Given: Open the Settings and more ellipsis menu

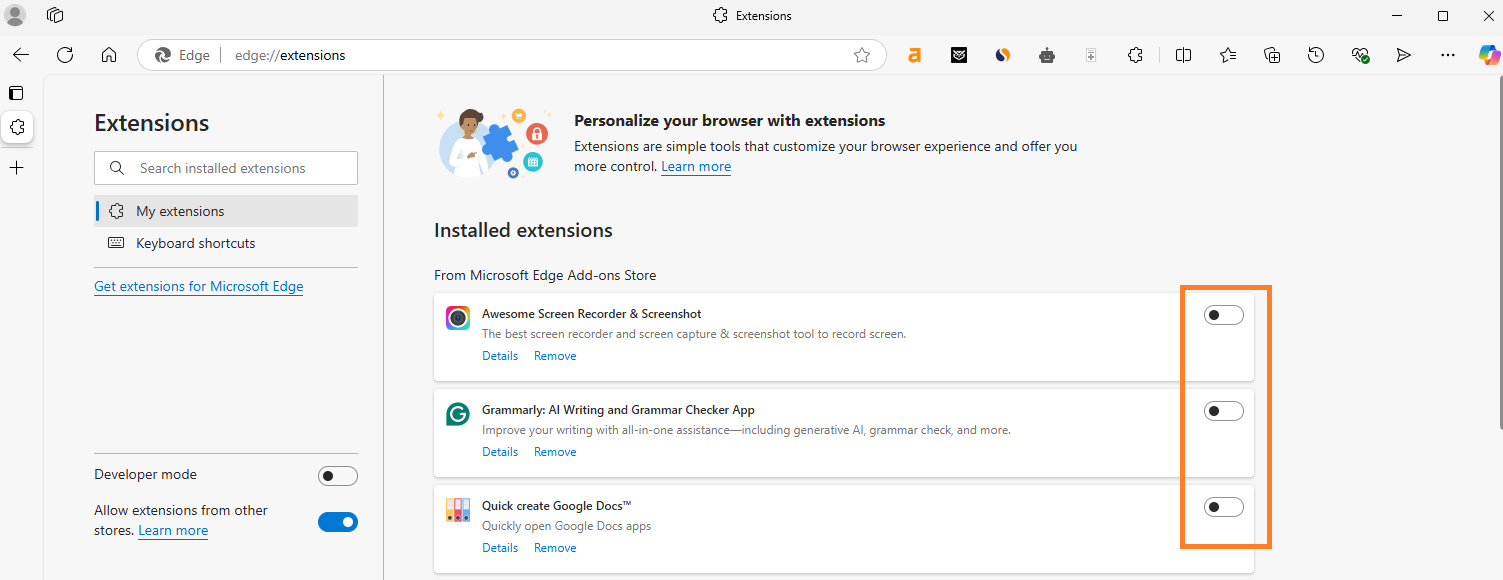Looking at the screenshot, I should click(x=1447, y=56).
